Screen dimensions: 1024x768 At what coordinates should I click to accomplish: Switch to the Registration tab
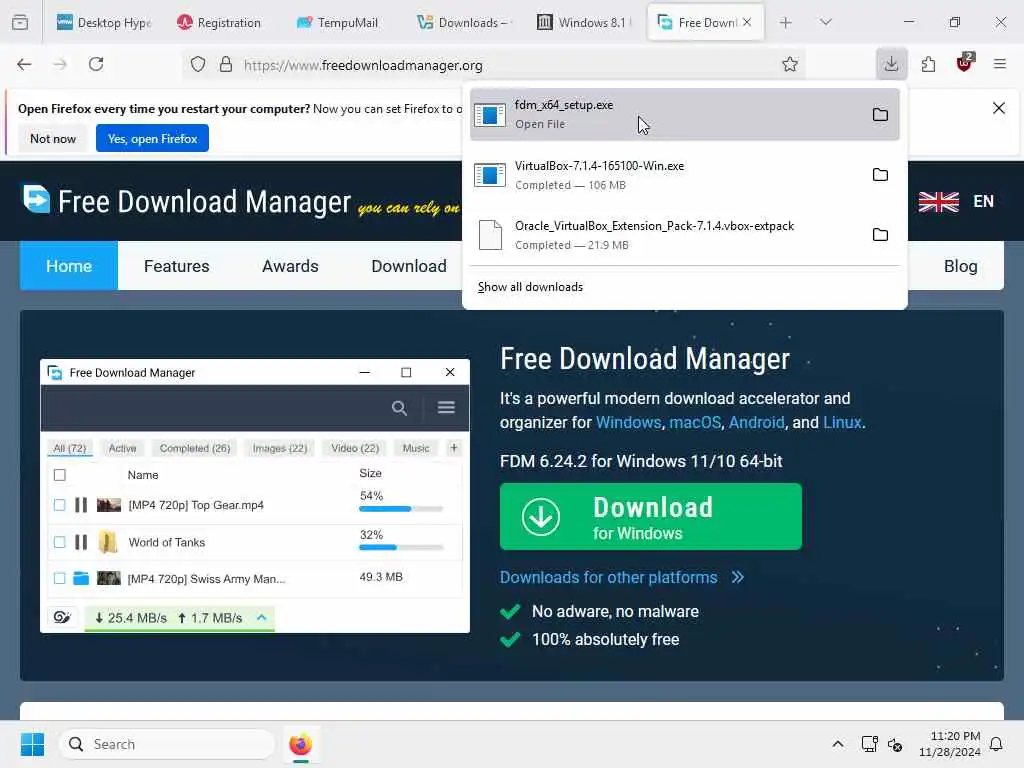pyautogui.click(x=221, y=22)
